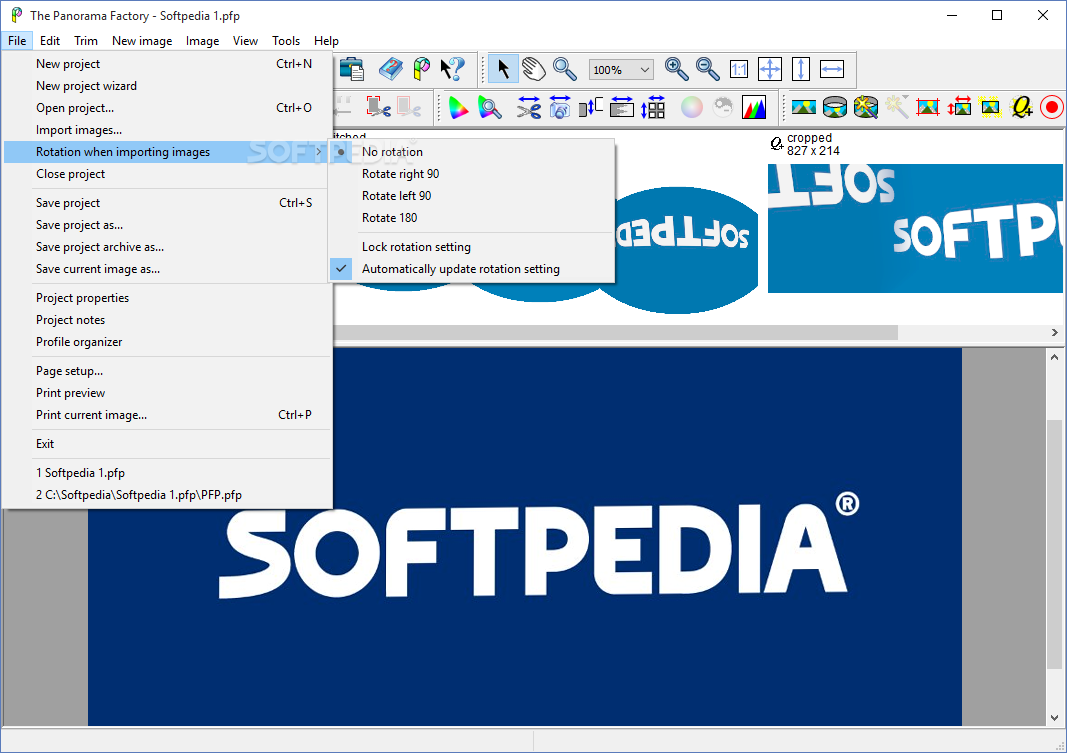Click the cylinder panorama with magic wand icon
1067x753 pixels.
click(866, 107)
